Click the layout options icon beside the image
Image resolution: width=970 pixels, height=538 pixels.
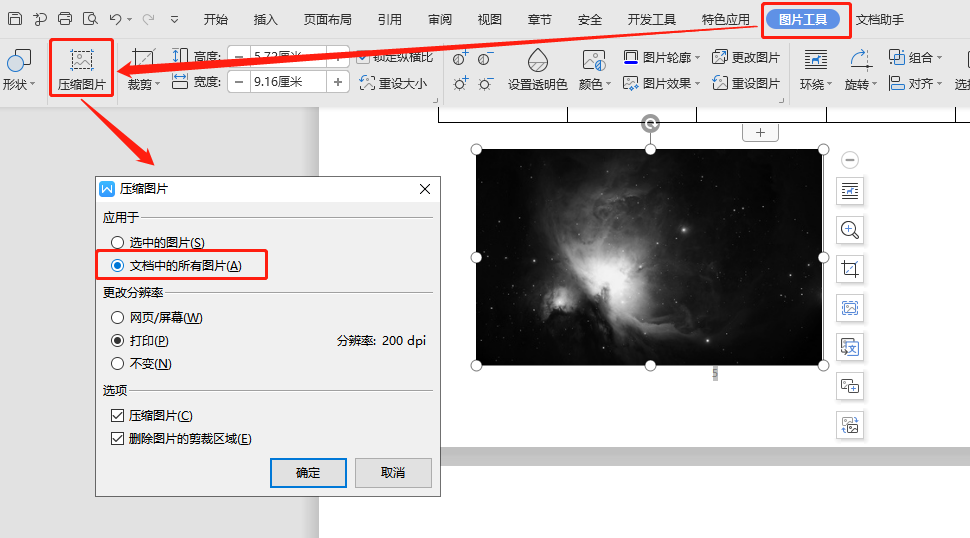pyautogui.click(x=850, y=191)
